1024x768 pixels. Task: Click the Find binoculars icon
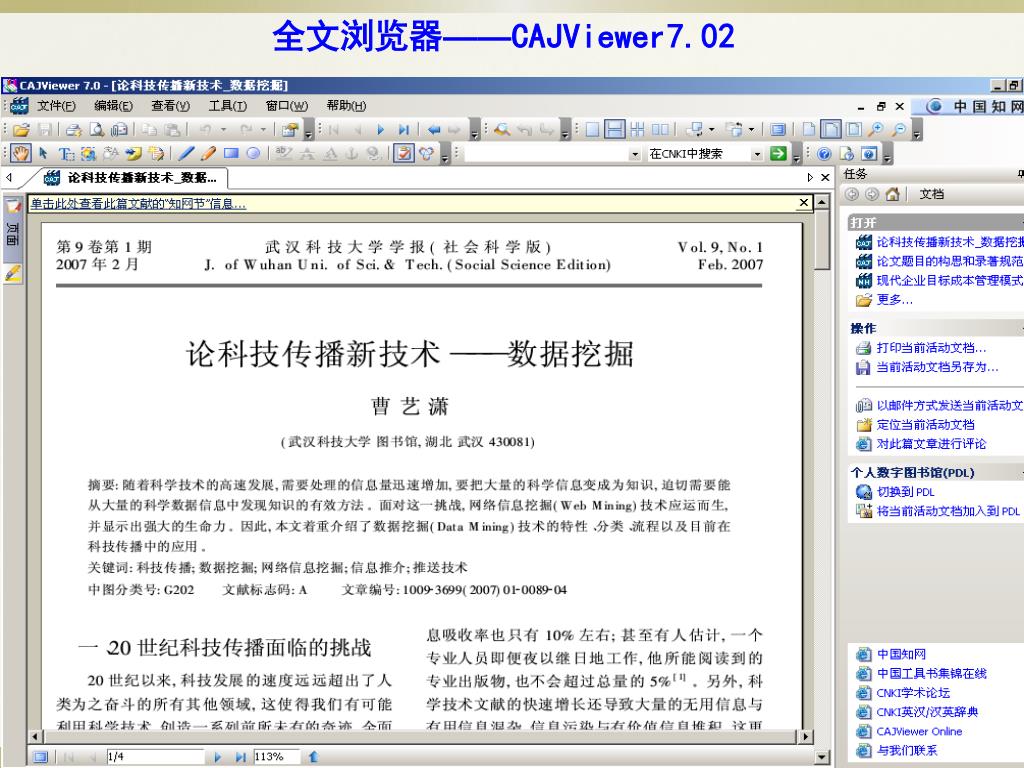click(x=502, y=129)
